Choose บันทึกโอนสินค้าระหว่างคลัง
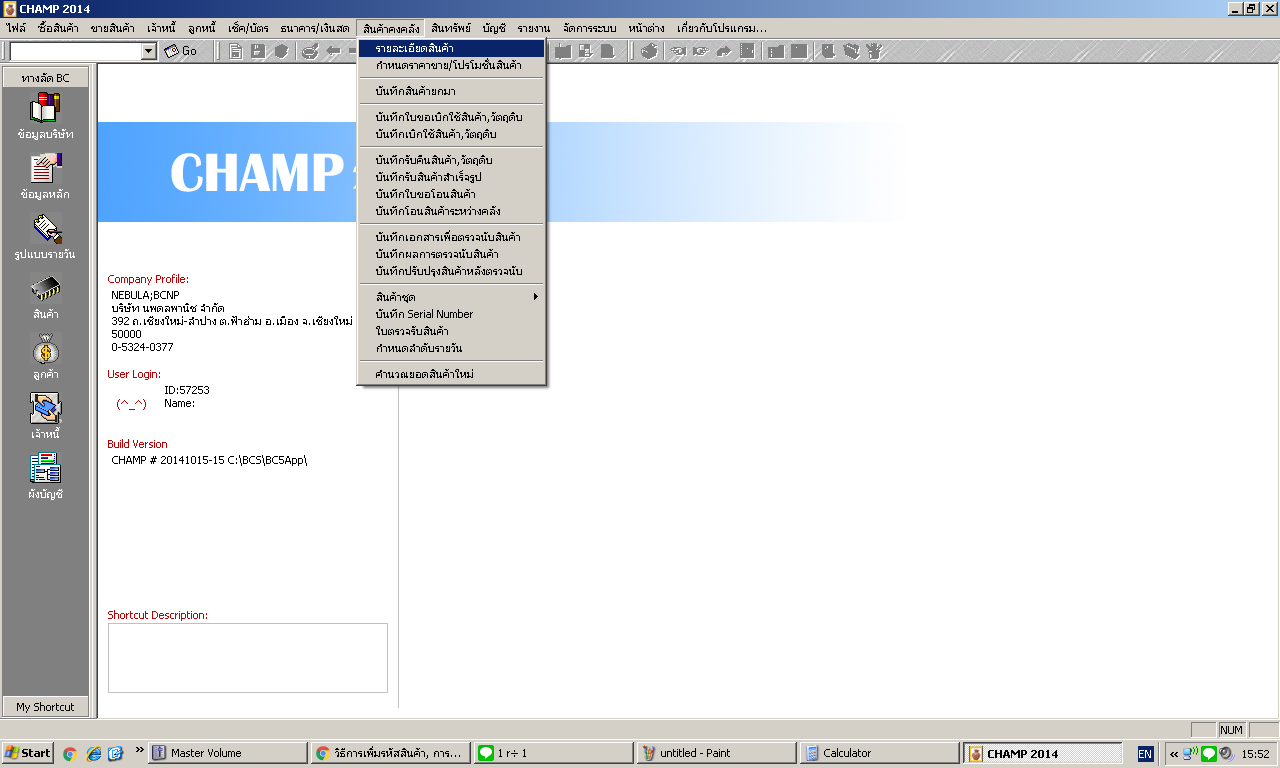This screenshot has height=768, width=1280. tap(452, 211)
